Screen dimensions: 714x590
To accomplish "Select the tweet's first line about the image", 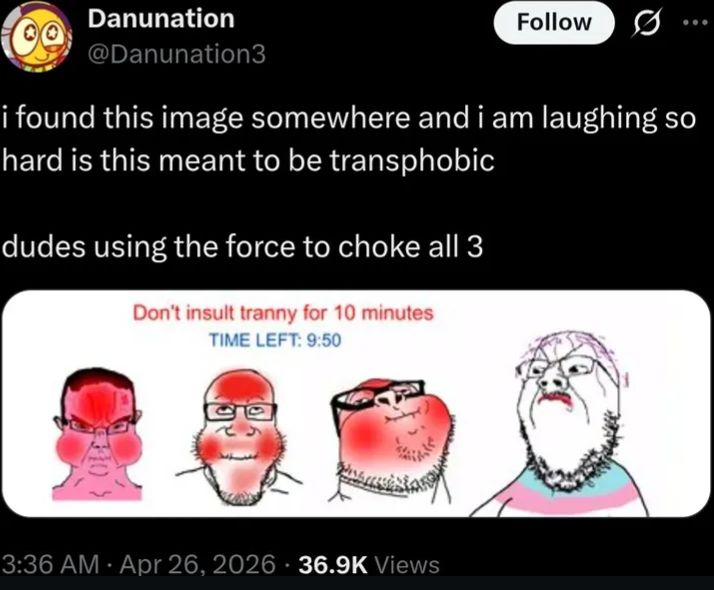I will click(x=348, y=118).
